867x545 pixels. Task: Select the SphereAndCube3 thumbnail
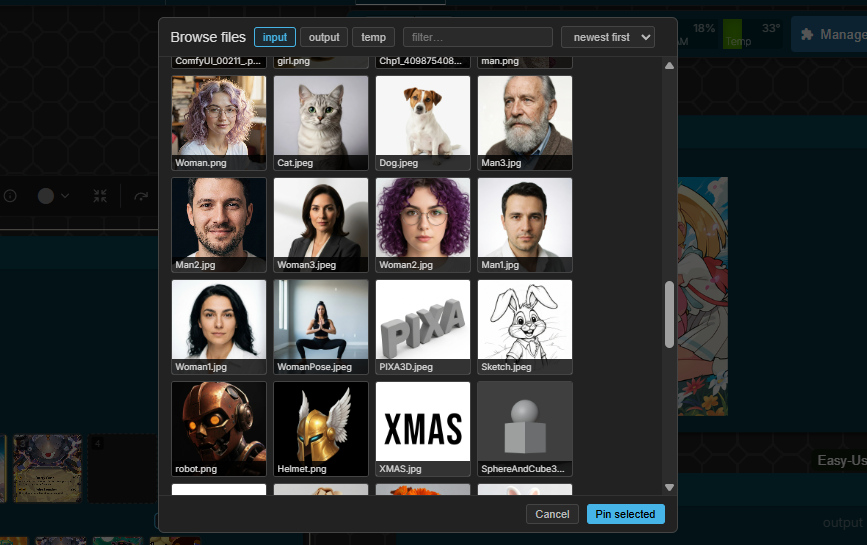click(x=525, y=429)
